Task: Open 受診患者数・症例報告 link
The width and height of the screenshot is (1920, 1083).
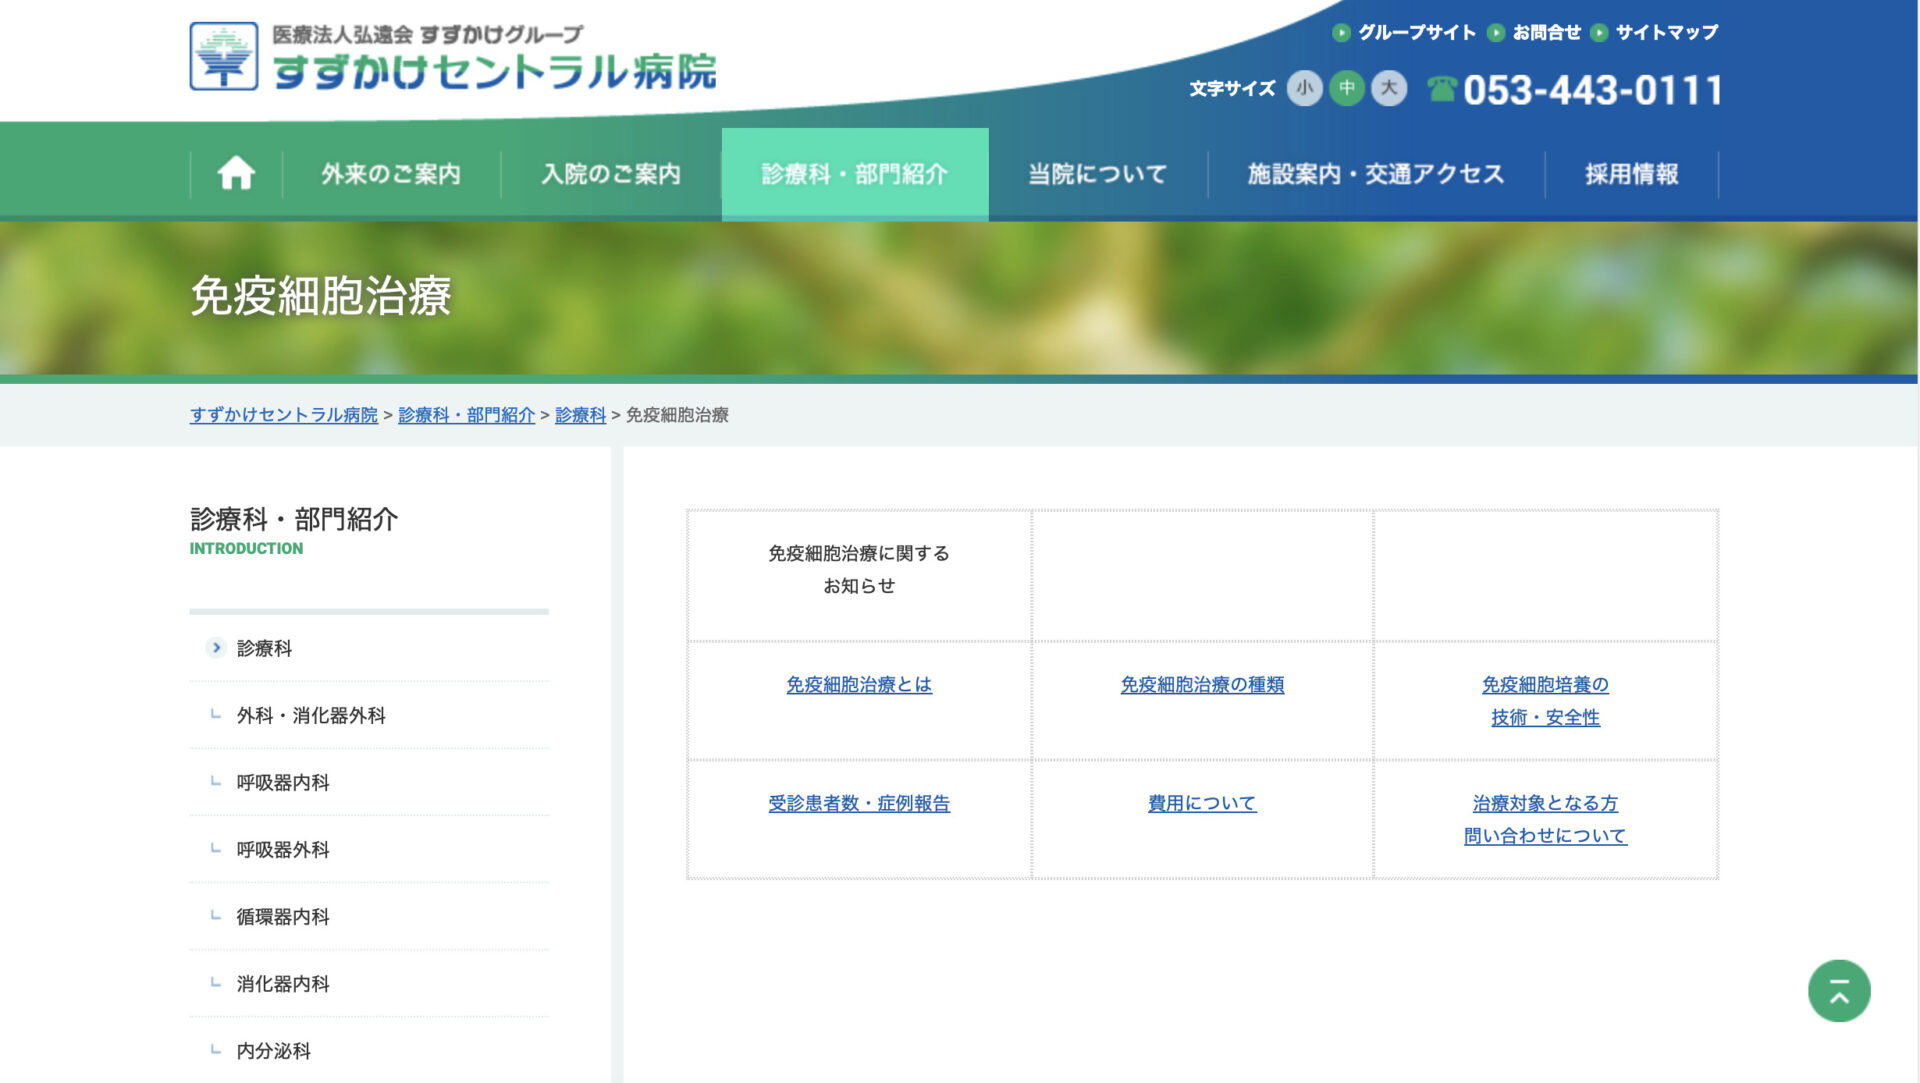Action: click(859, 803)
